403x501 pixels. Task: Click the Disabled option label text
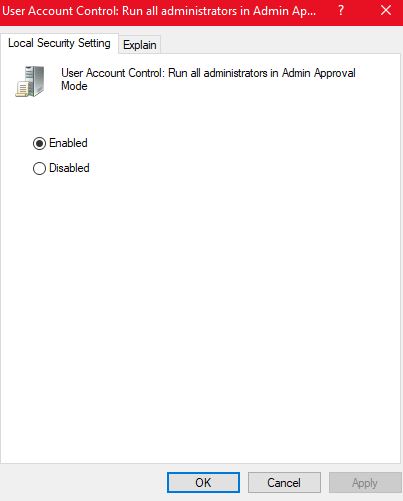[69, 168]
